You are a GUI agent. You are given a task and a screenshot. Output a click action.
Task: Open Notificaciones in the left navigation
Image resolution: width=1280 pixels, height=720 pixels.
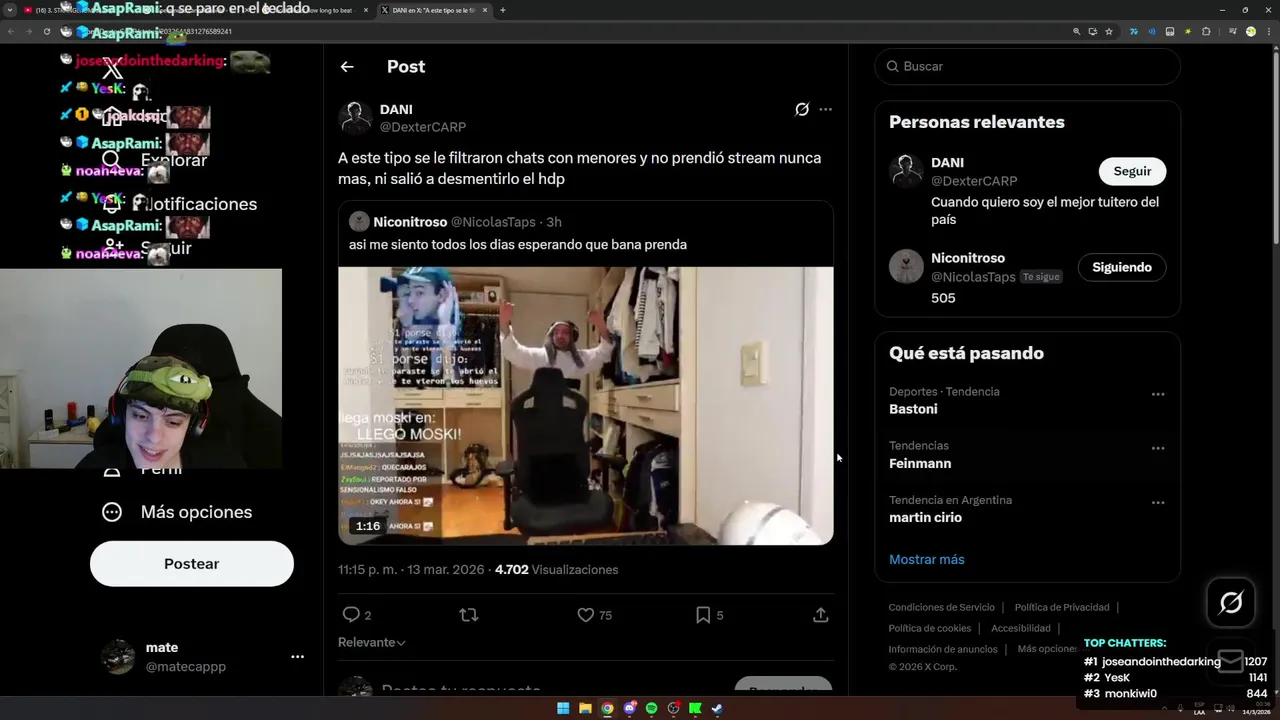point(180,204)
